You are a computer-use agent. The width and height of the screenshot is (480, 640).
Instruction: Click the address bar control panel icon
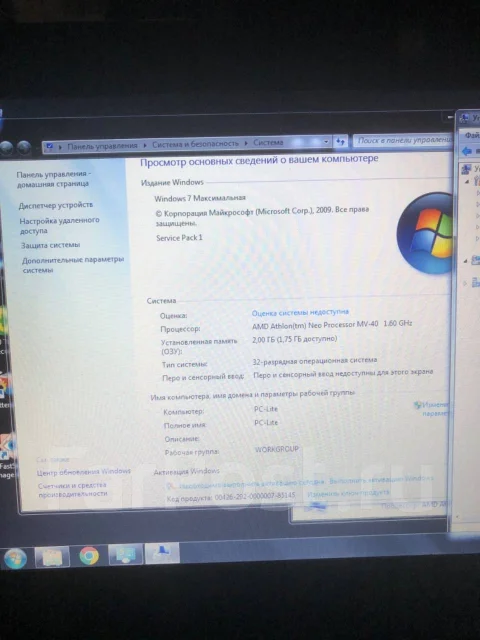49,146
